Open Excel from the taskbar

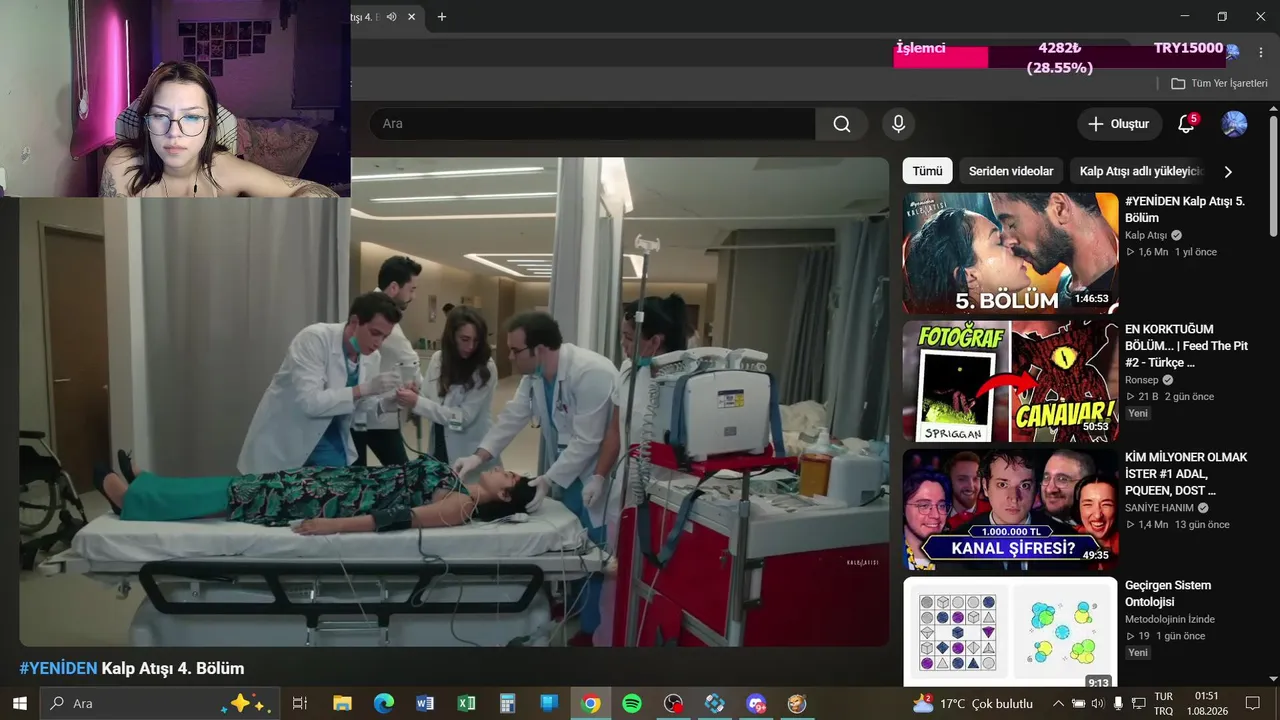pyautogui.click(x=466, y=703)
